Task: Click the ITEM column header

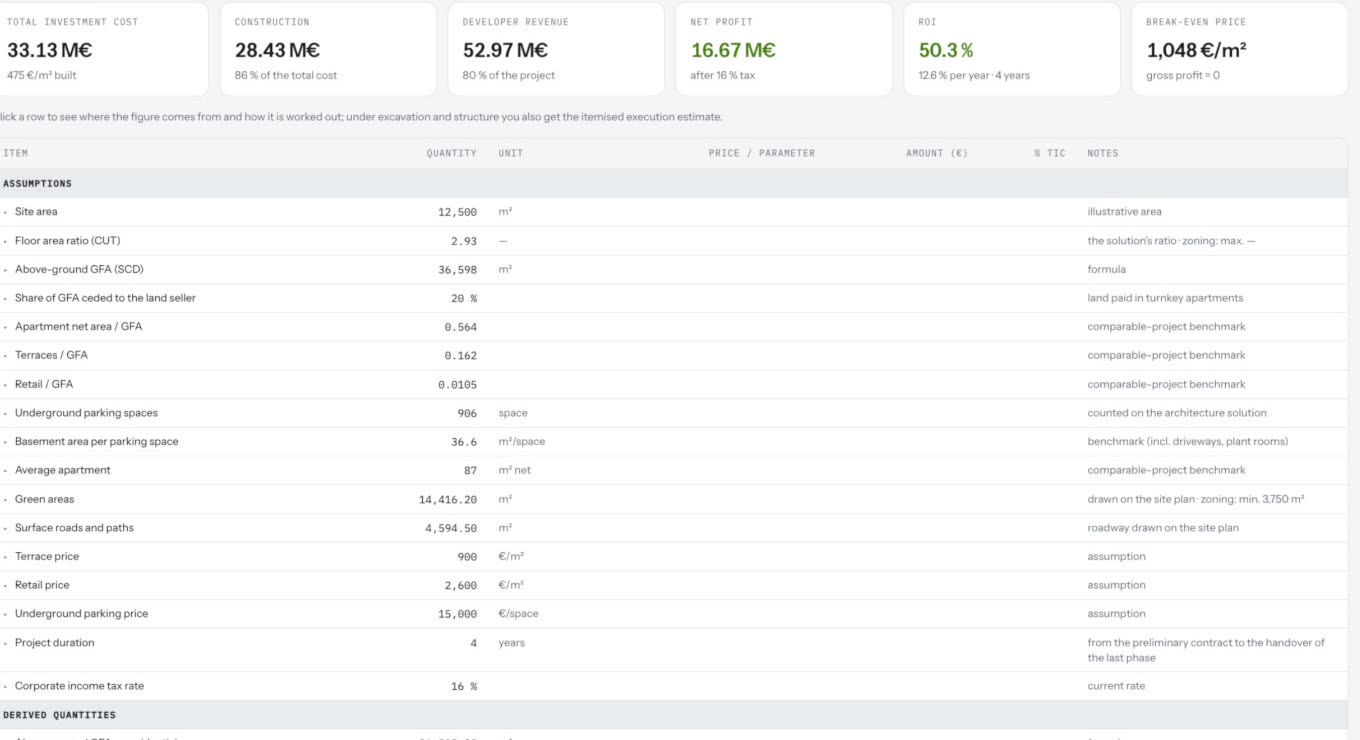Action: 16,153
